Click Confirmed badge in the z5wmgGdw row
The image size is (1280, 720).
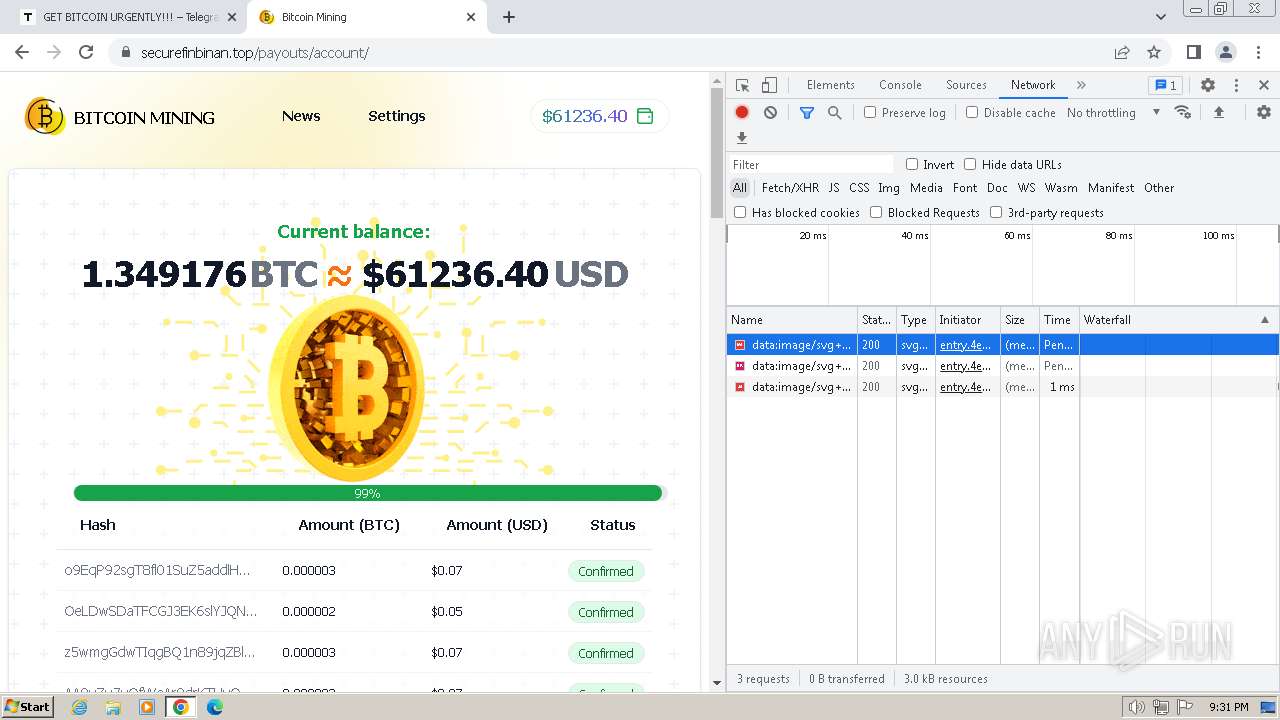click(x=606, y=653)
